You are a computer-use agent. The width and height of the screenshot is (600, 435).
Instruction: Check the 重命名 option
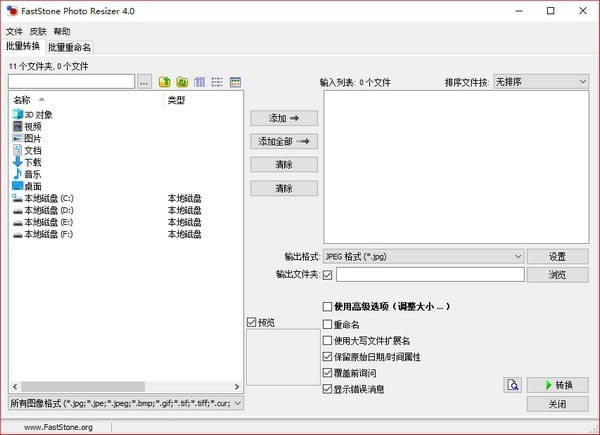click(327, 323)
